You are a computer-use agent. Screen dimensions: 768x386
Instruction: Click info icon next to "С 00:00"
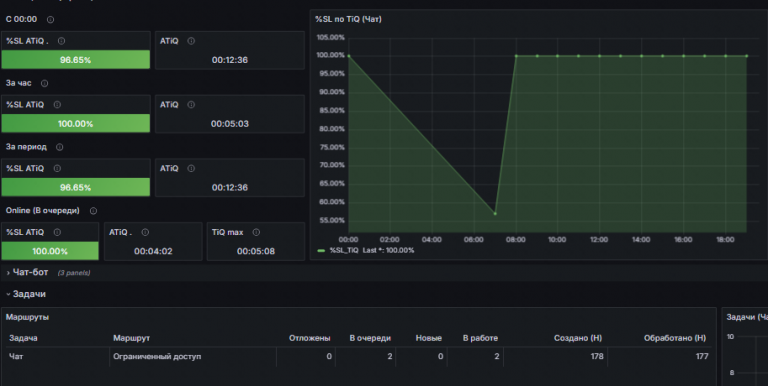pos(50,20)
